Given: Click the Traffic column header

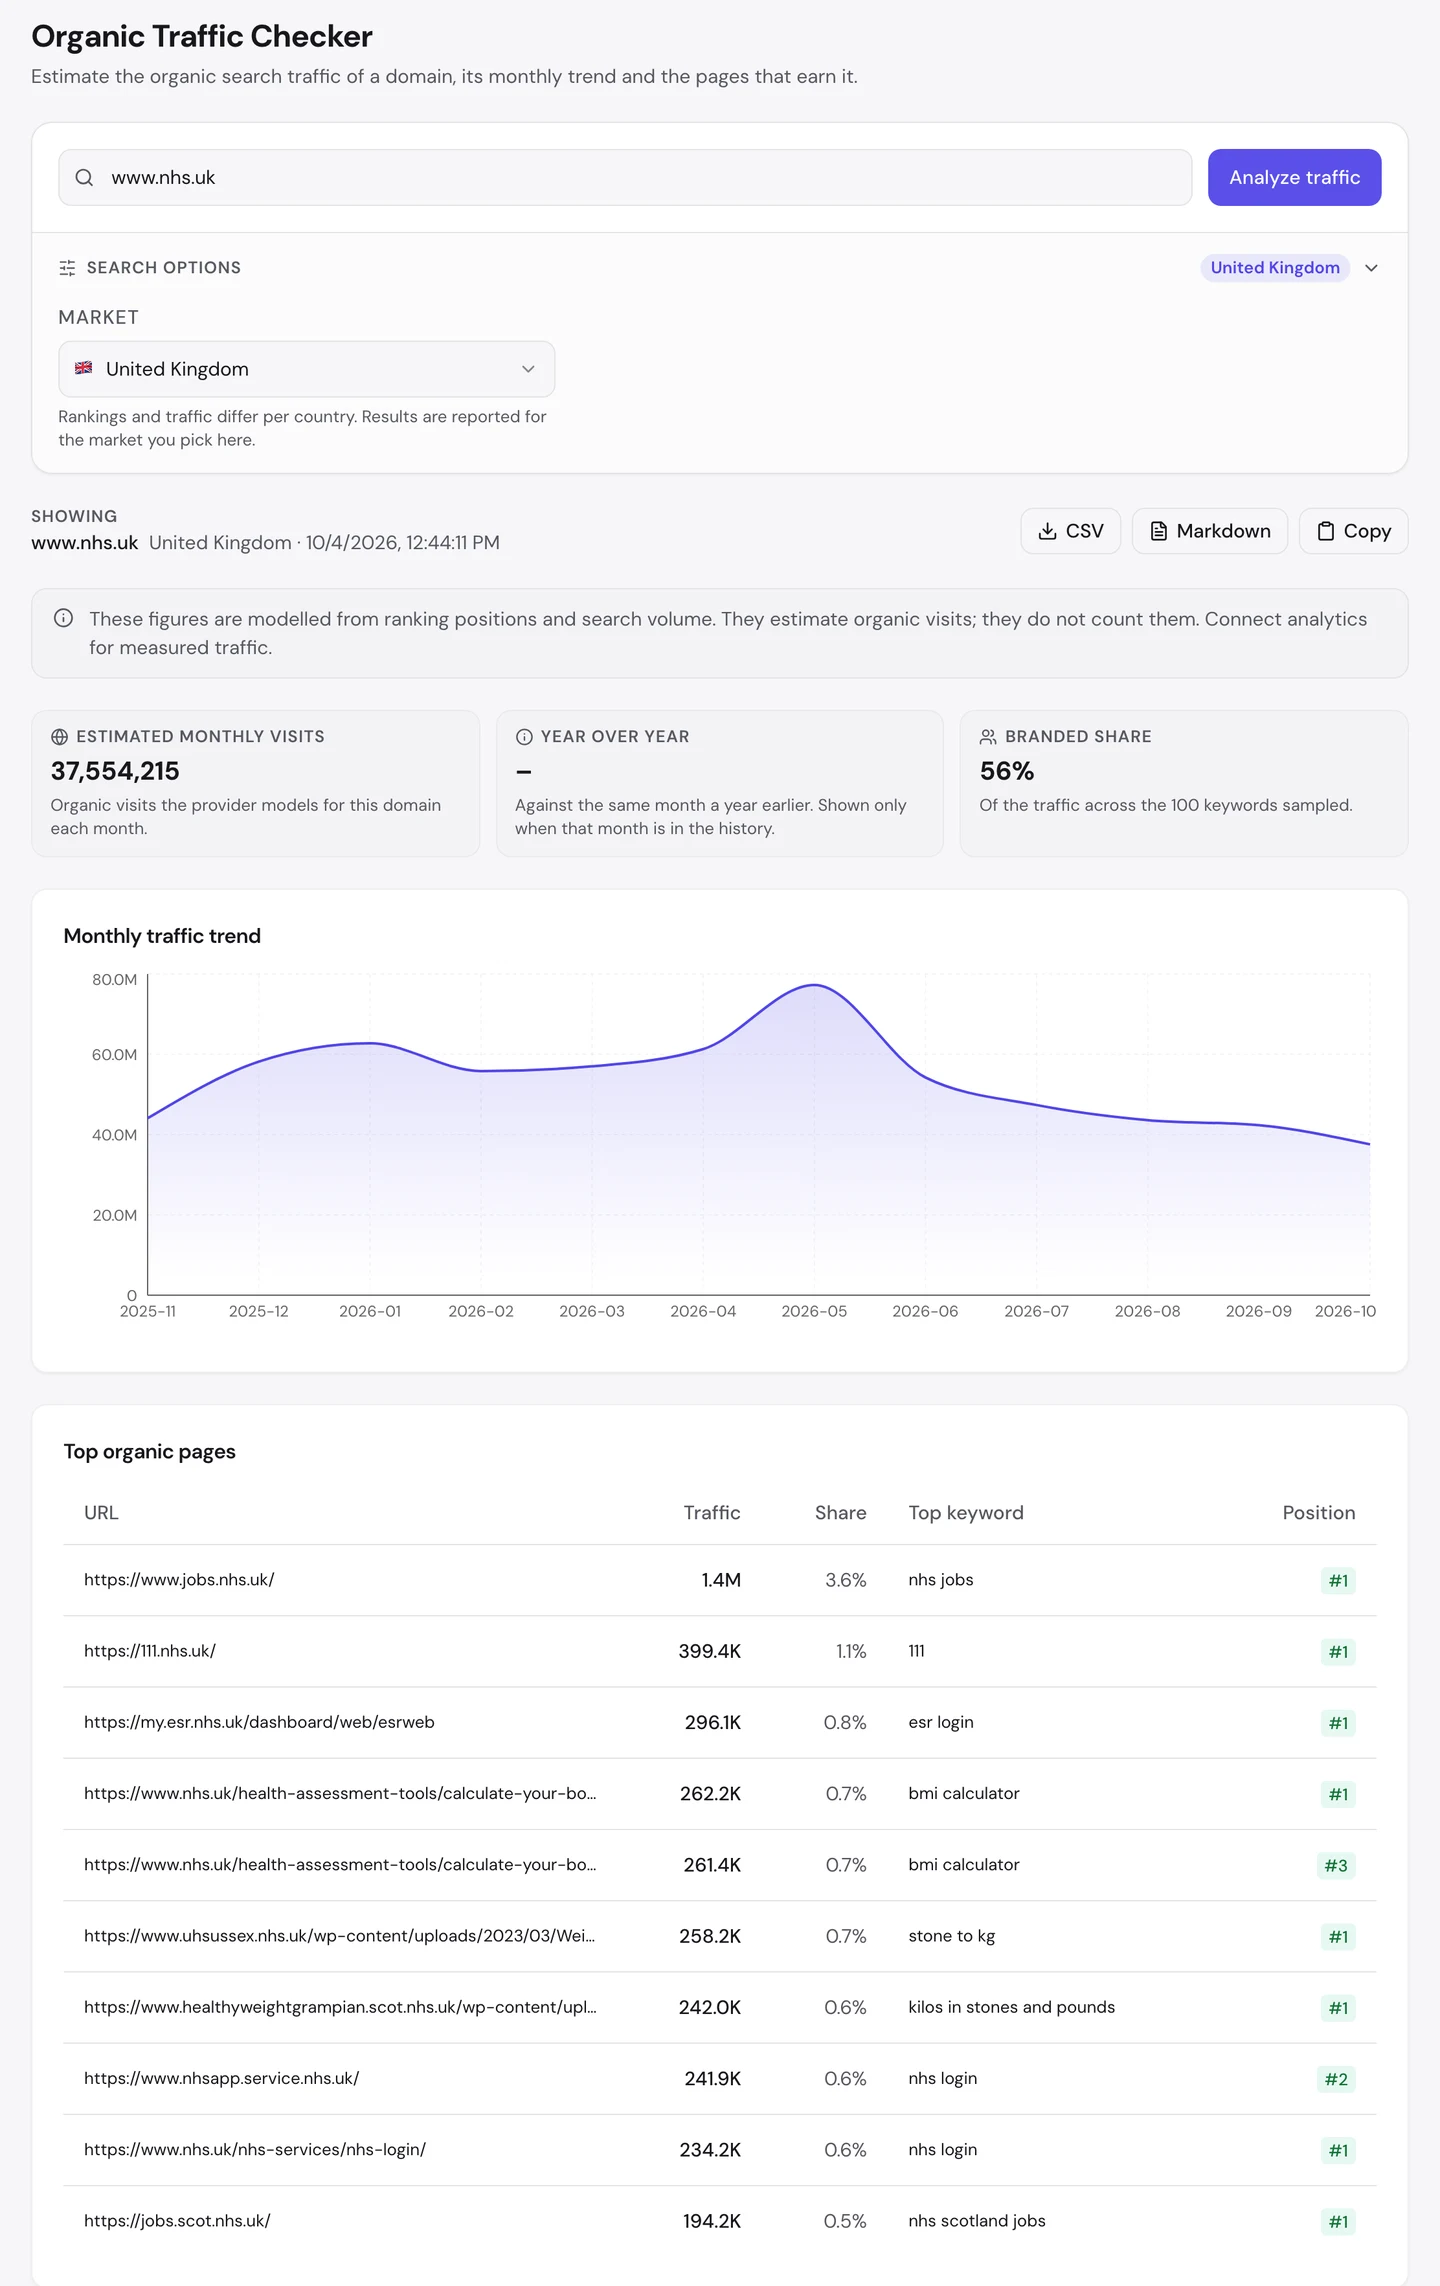Looking at the screenshot, I should pos(712,1513).
